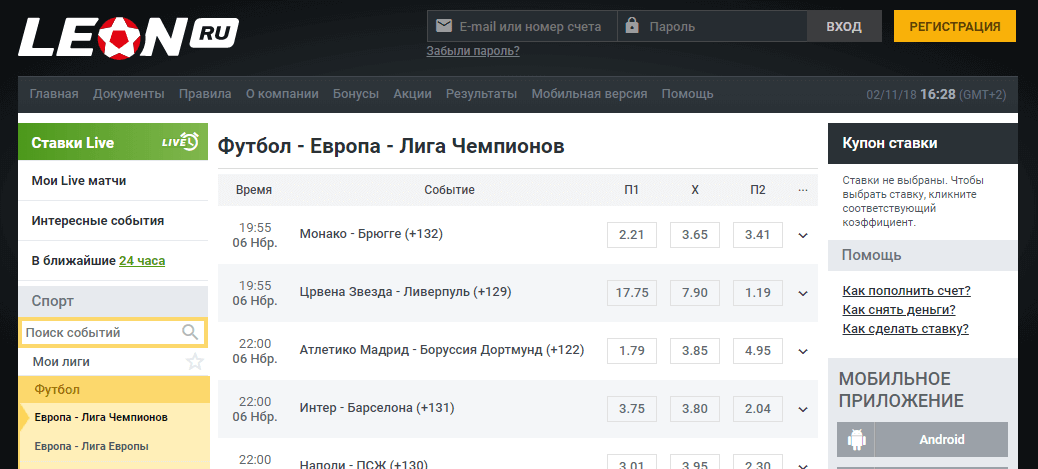Click the Интер - Барселона (+131) event name
1038x469 pixels.
(x=377, y=409)
